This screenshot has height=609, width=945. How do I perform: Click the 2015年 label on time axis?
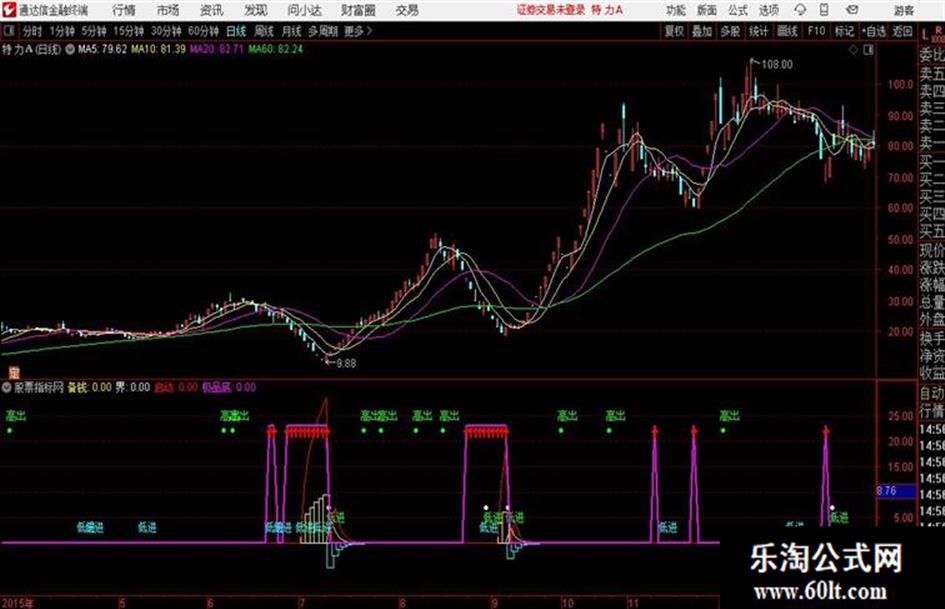[x=18, y=603]
